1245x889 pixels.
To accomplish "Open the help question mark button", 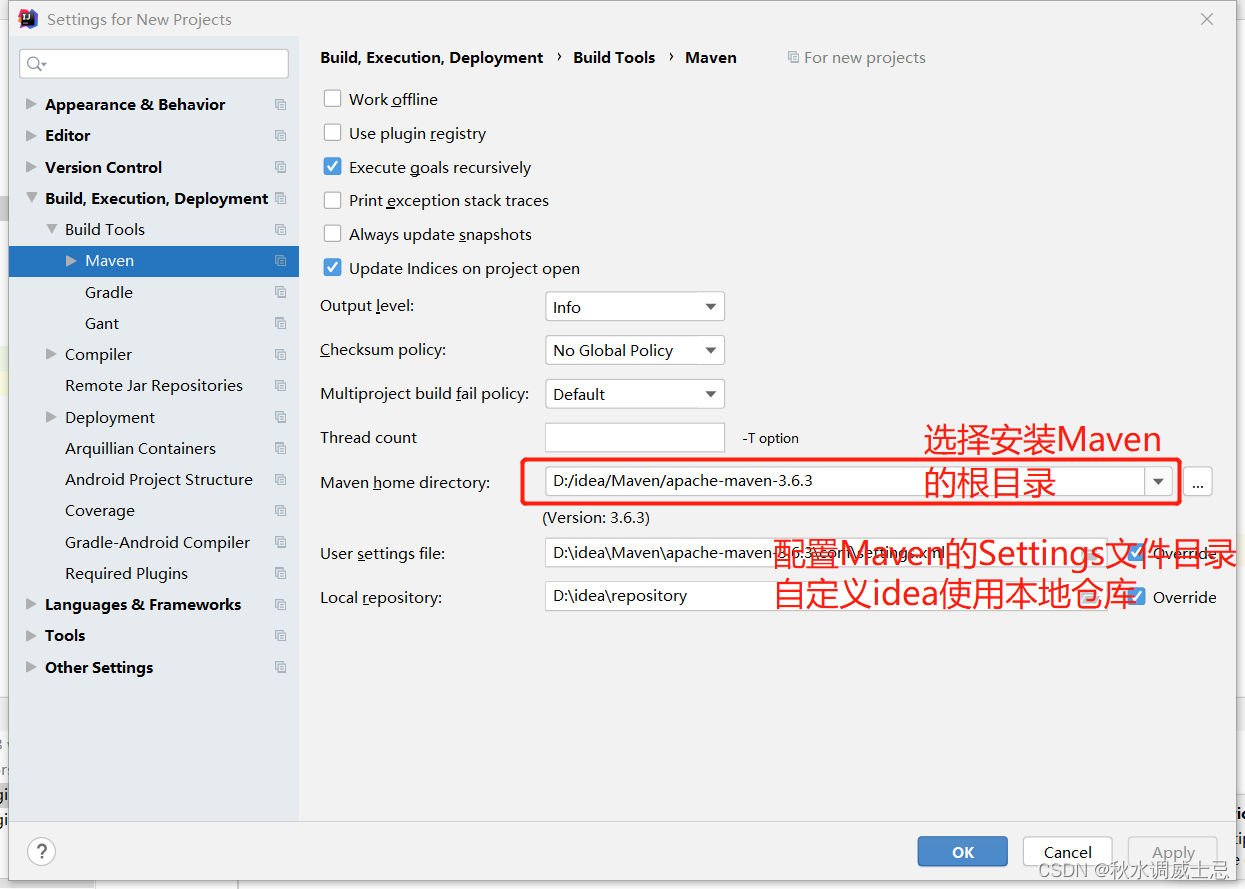I will point(41,851).
